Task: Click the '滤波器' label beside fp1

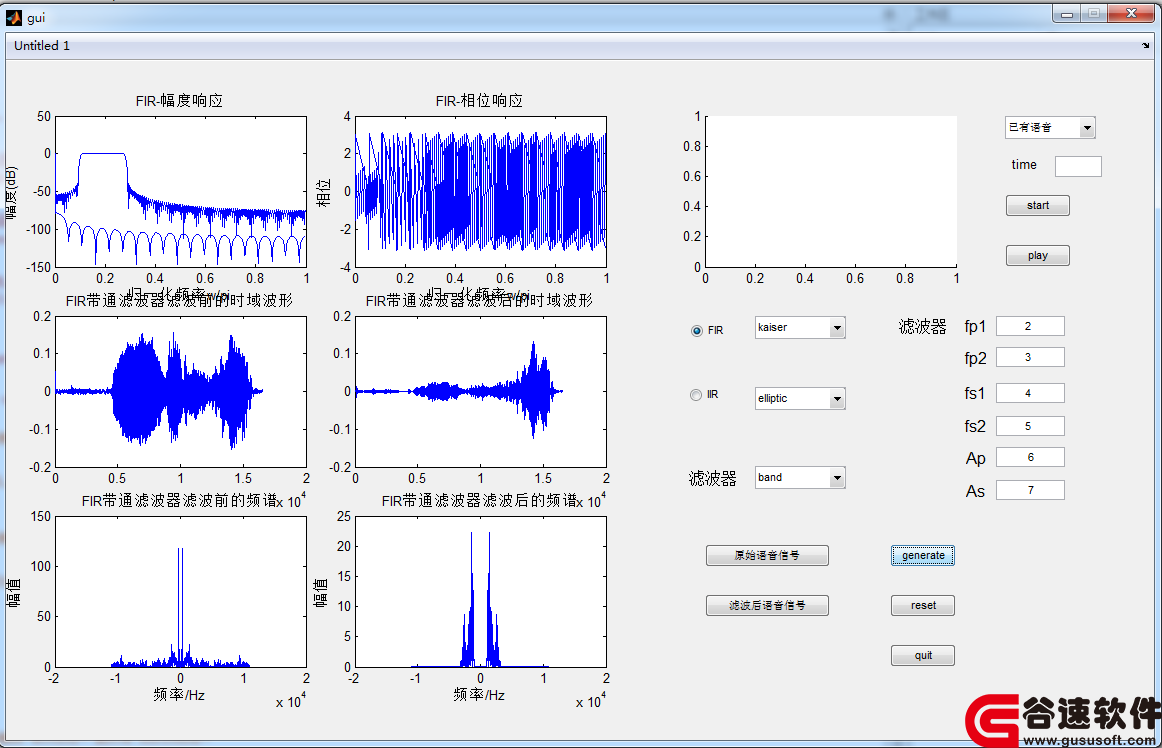Action: click(x=923, y=327)
